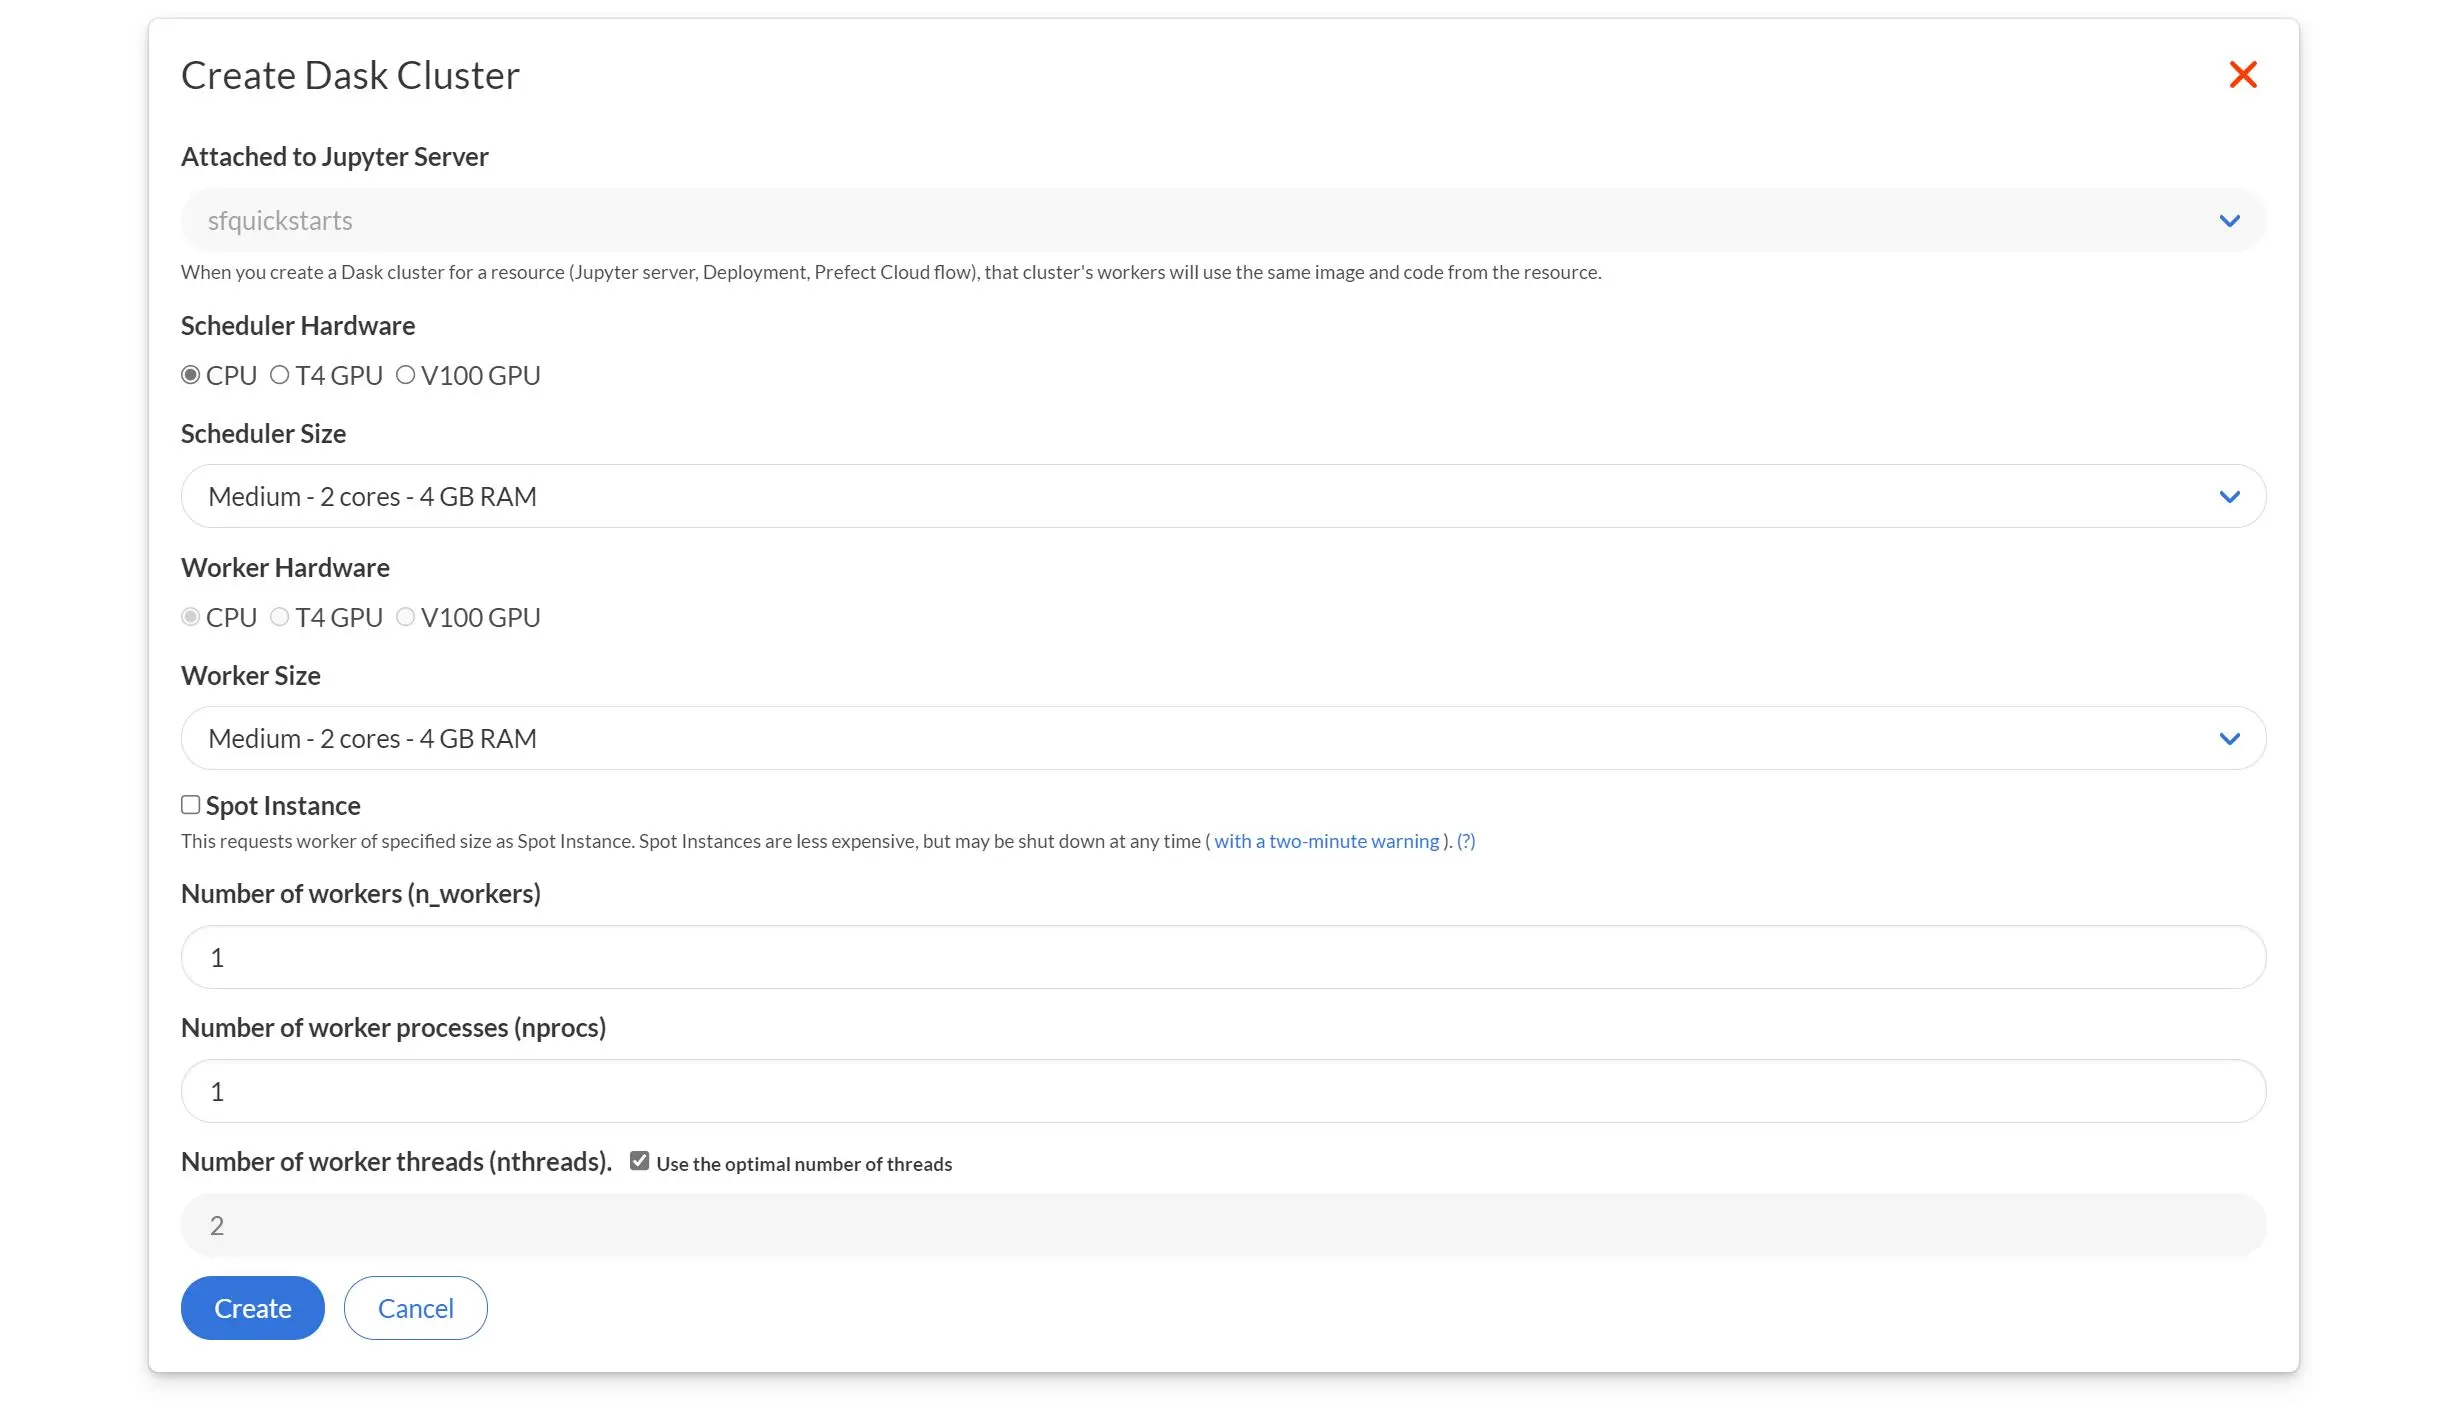Select V100 GPU for Worker Hardware
This screenshot has width=2442, height=1404.
[x=405, y=617]
